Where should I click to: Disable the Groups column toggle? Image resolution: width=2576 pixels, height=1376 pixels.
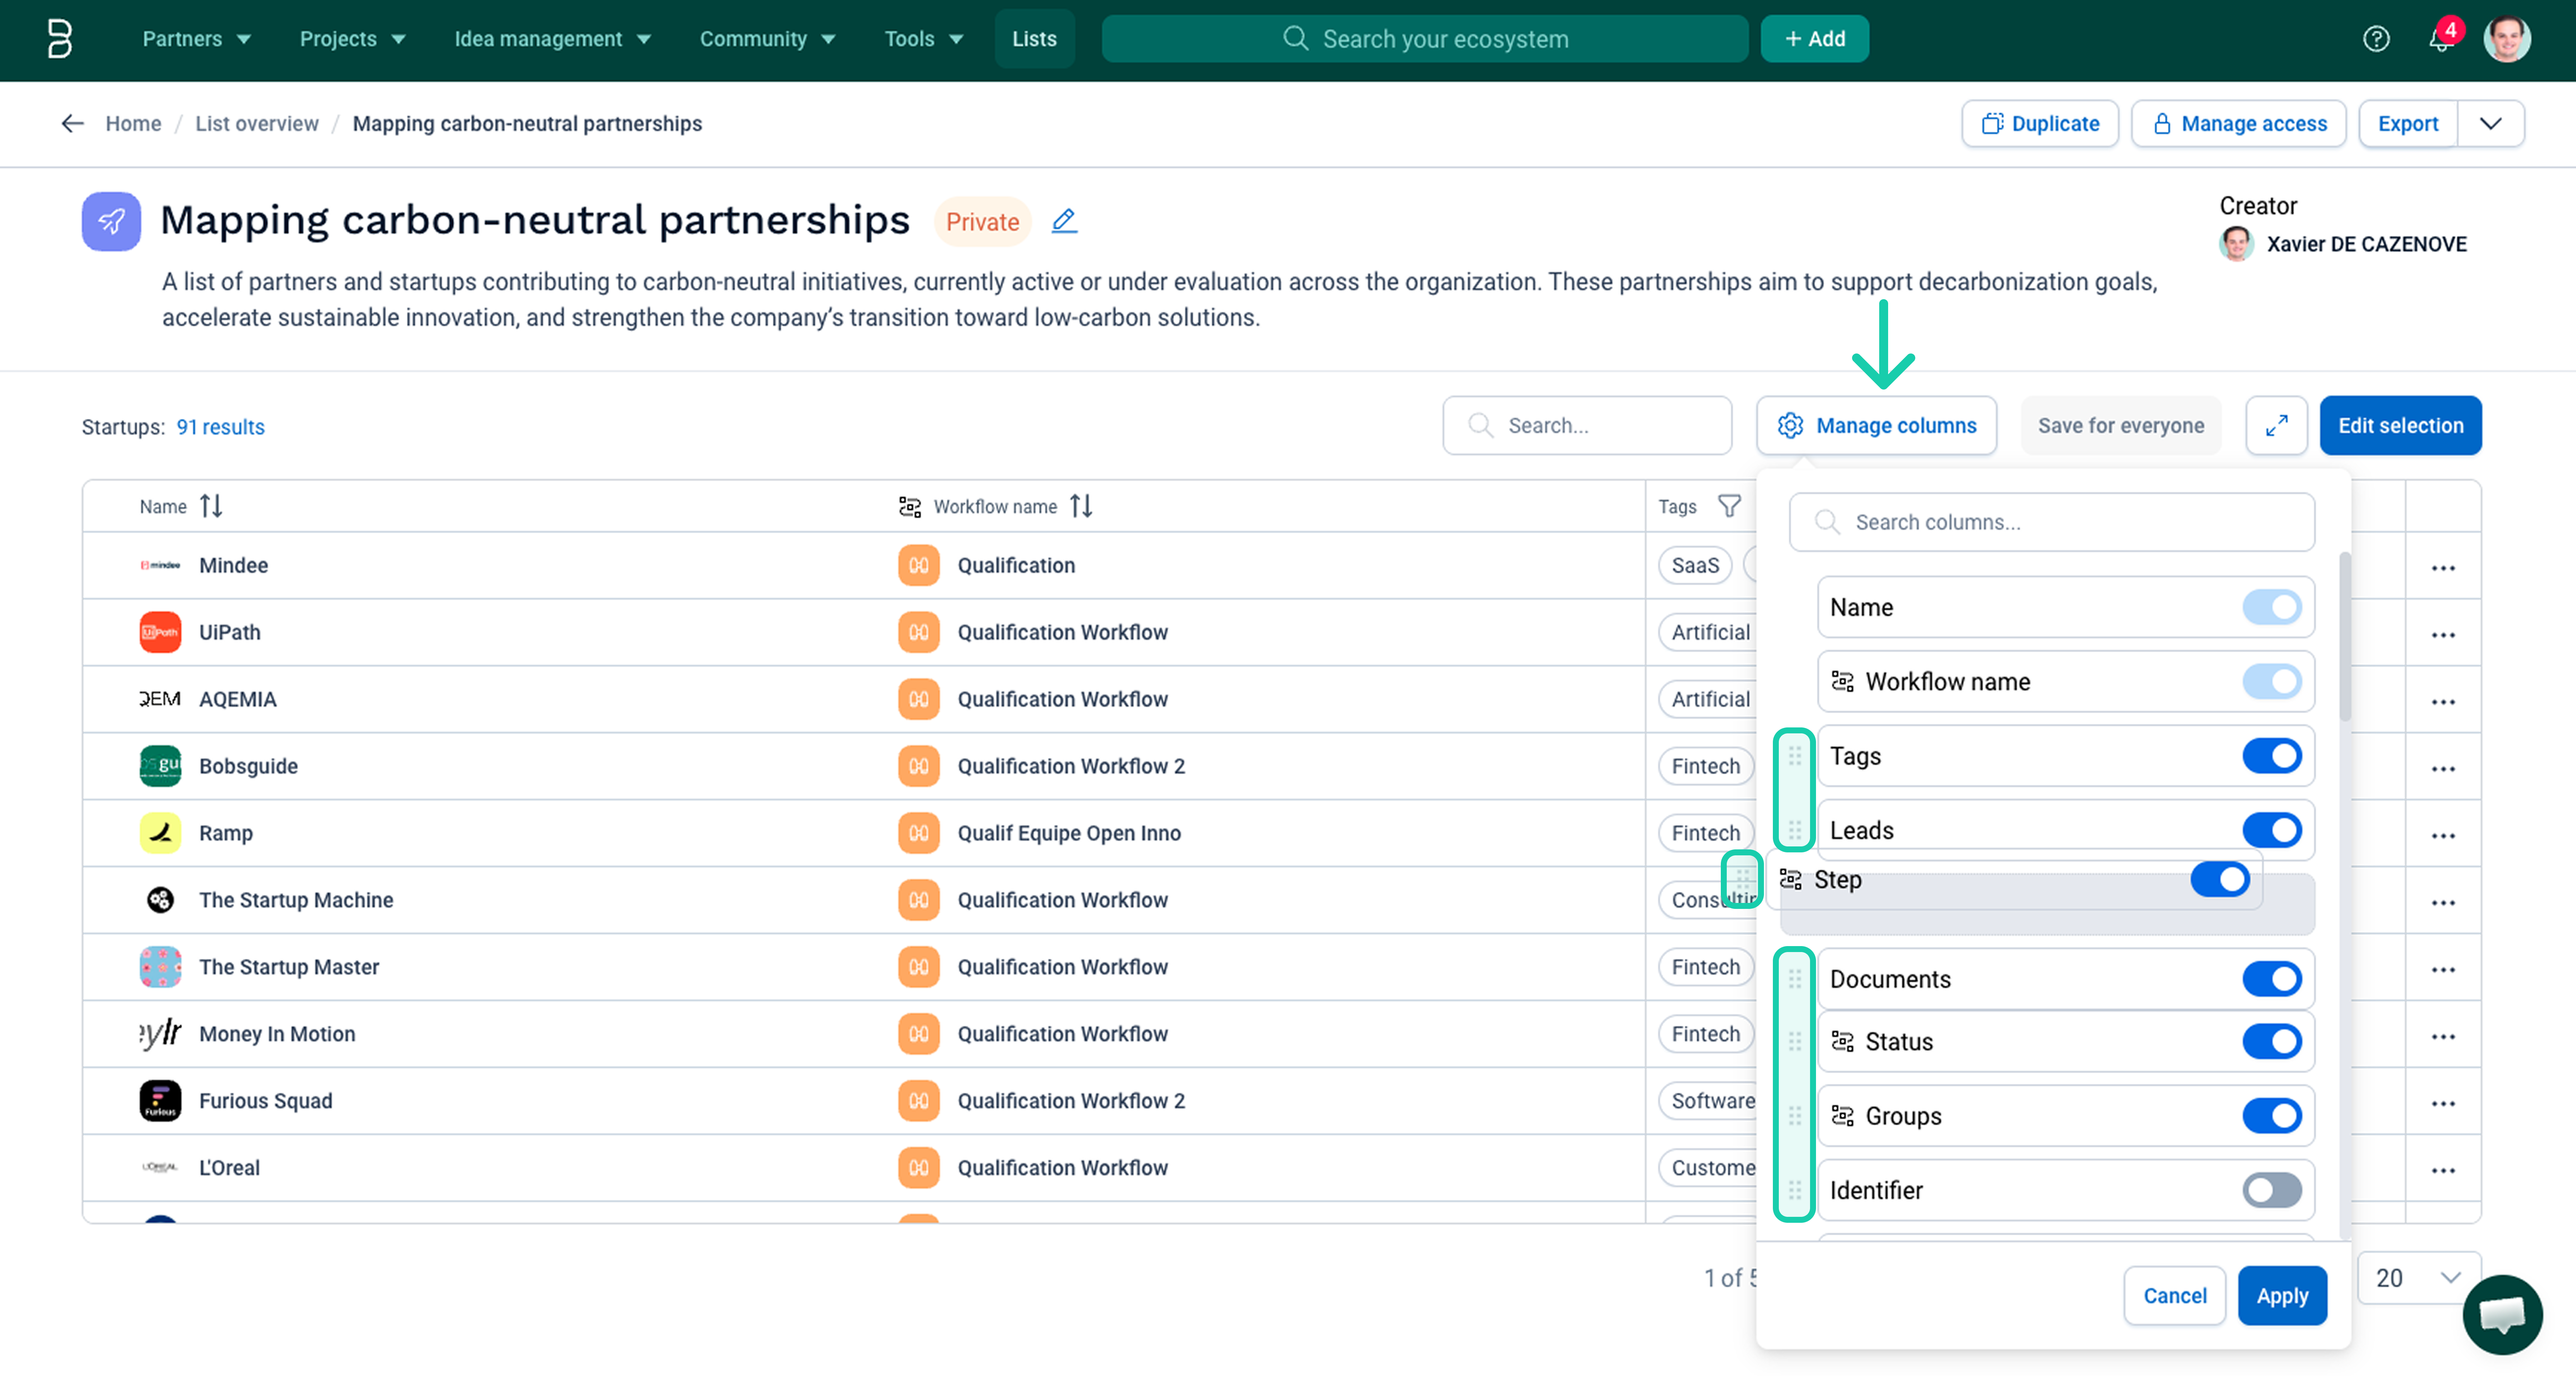2272,1116
